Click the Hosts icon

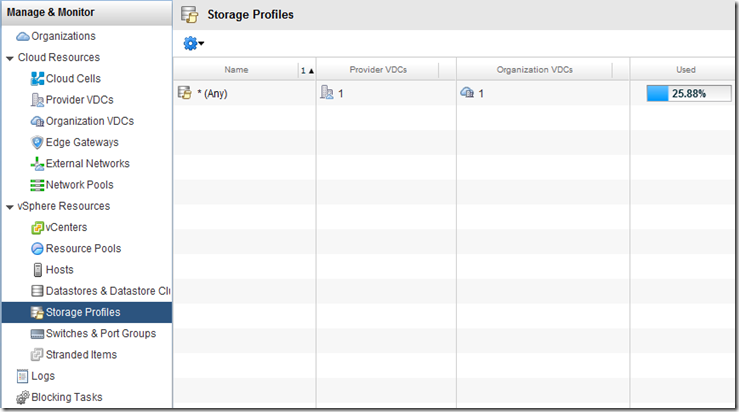pos(38,270)
